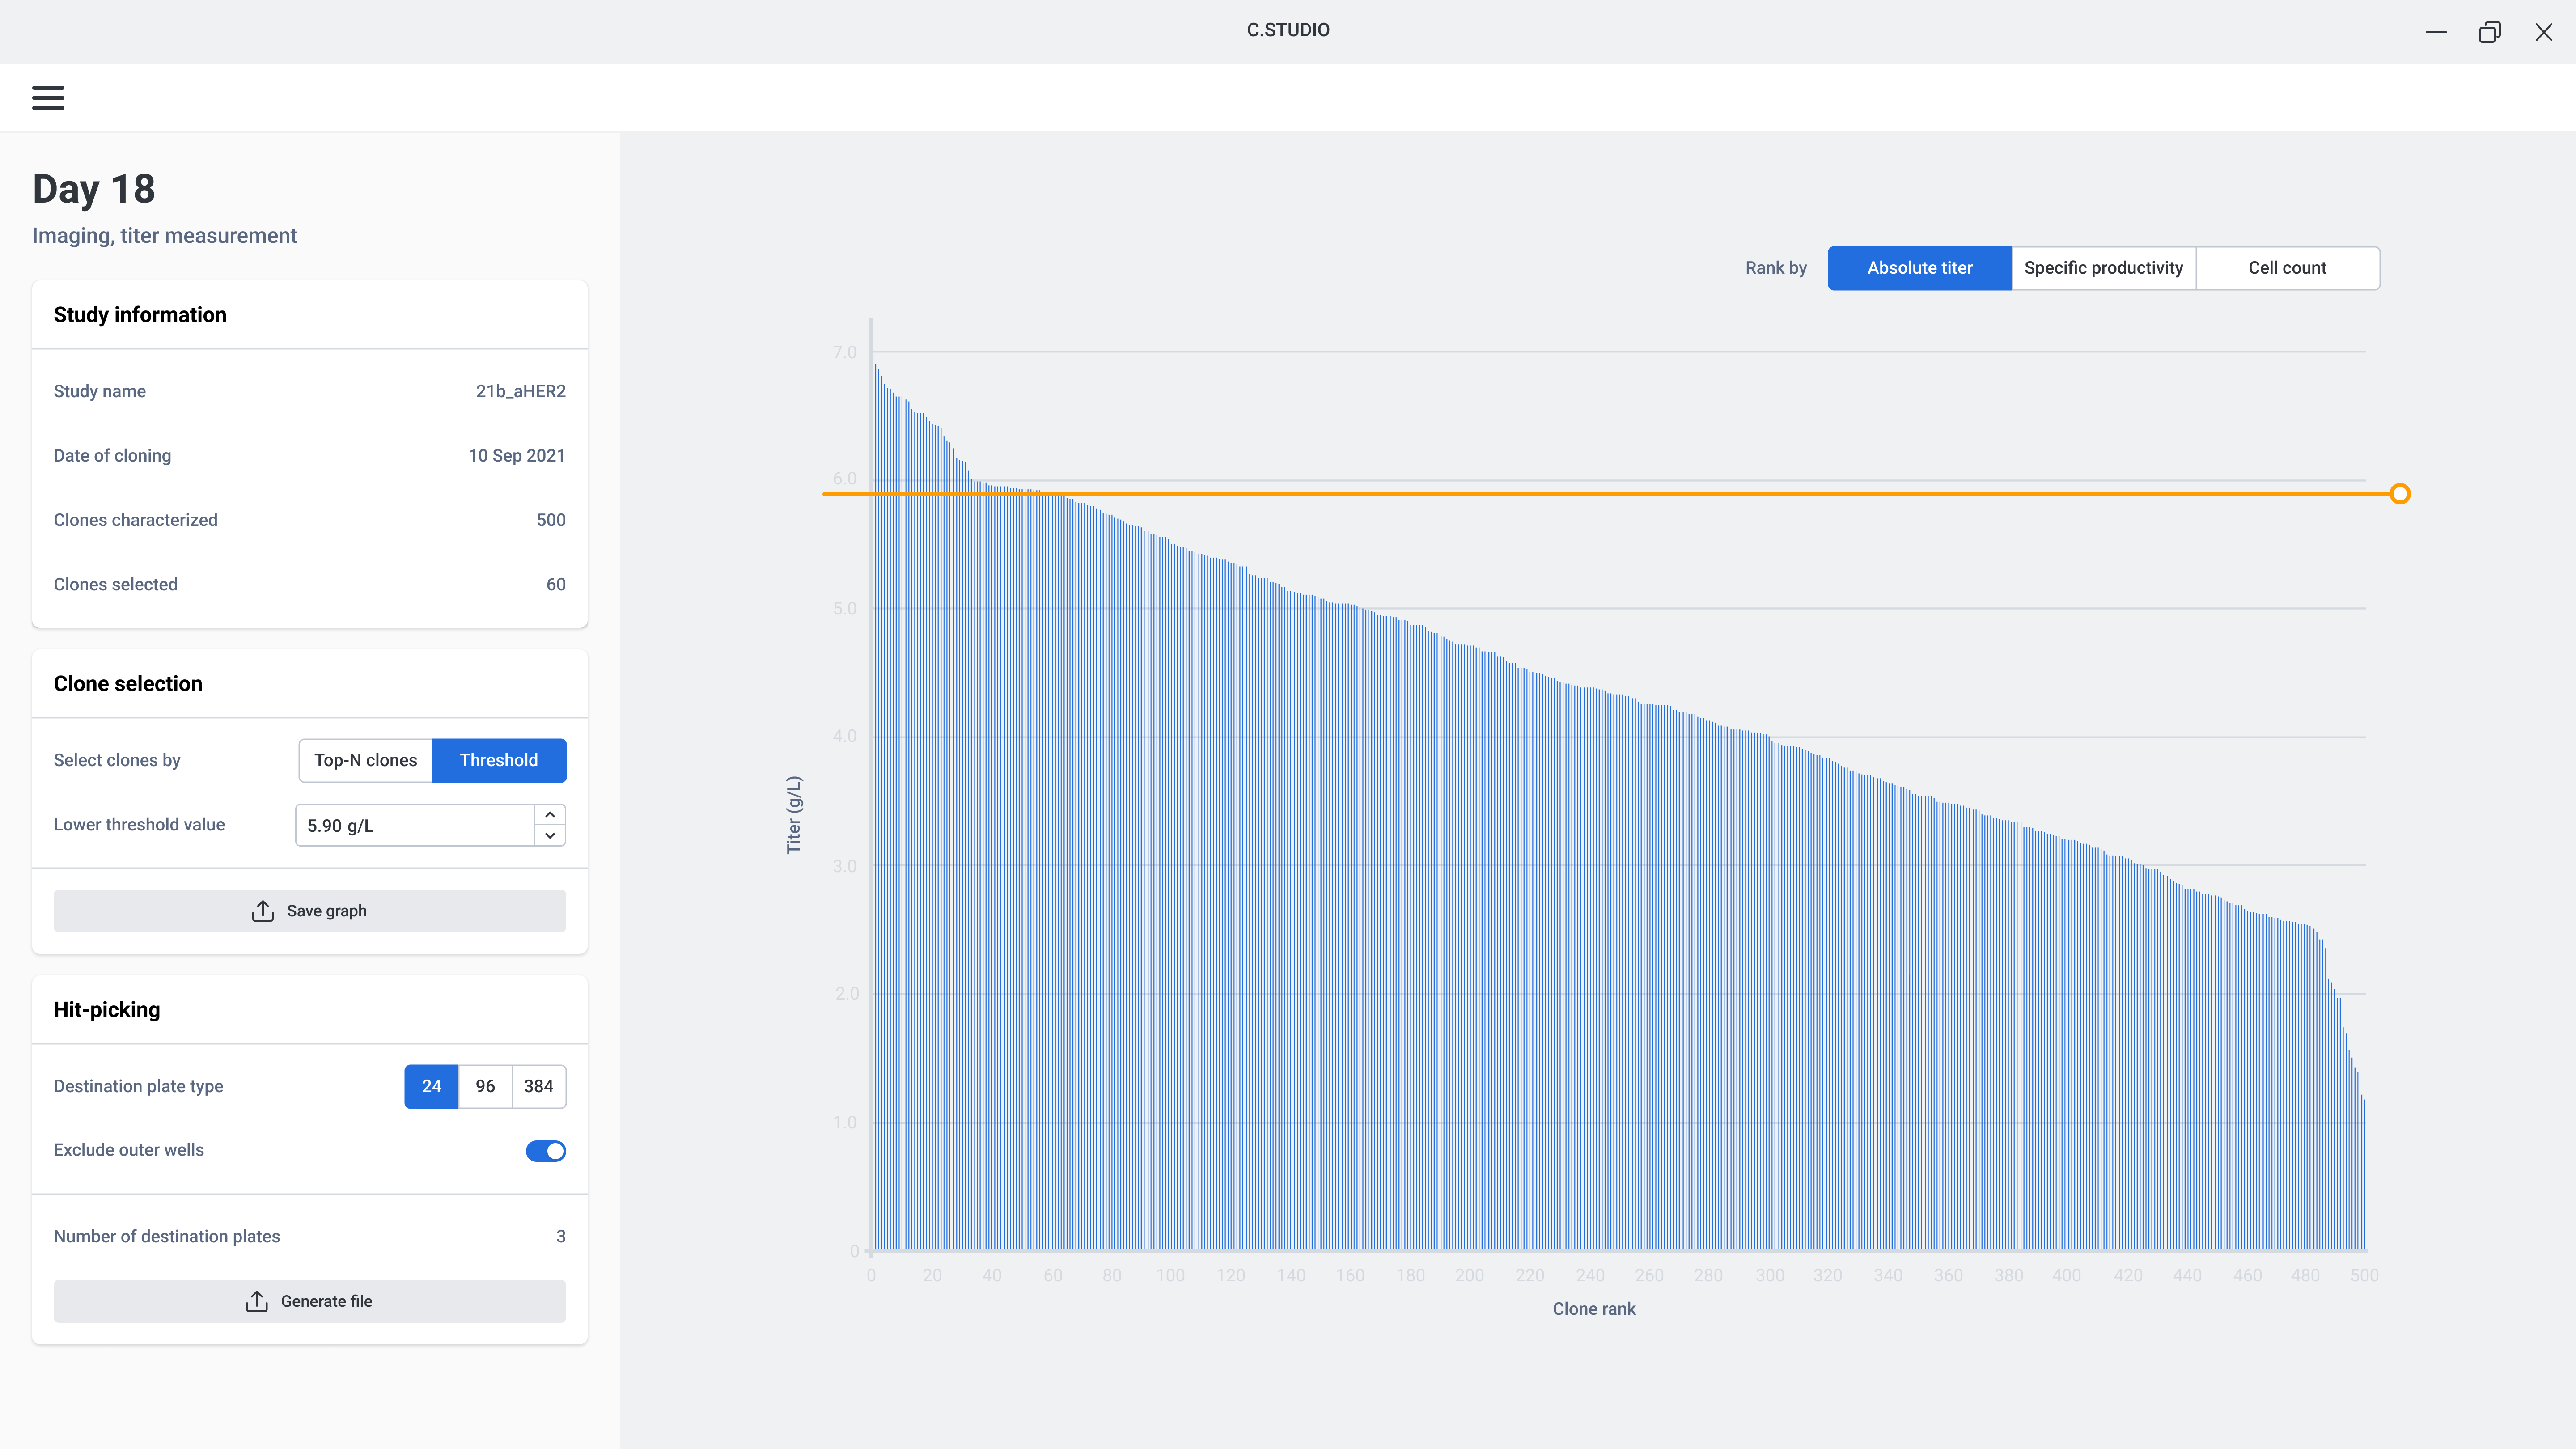
Task: Click the Clone rank axis label
Action: pos(1594,1309)
